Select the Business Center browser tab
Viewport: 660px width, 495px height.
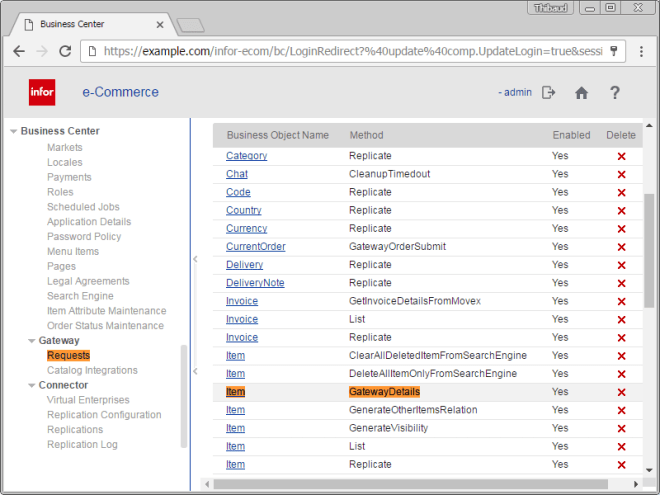pos(90,23)
